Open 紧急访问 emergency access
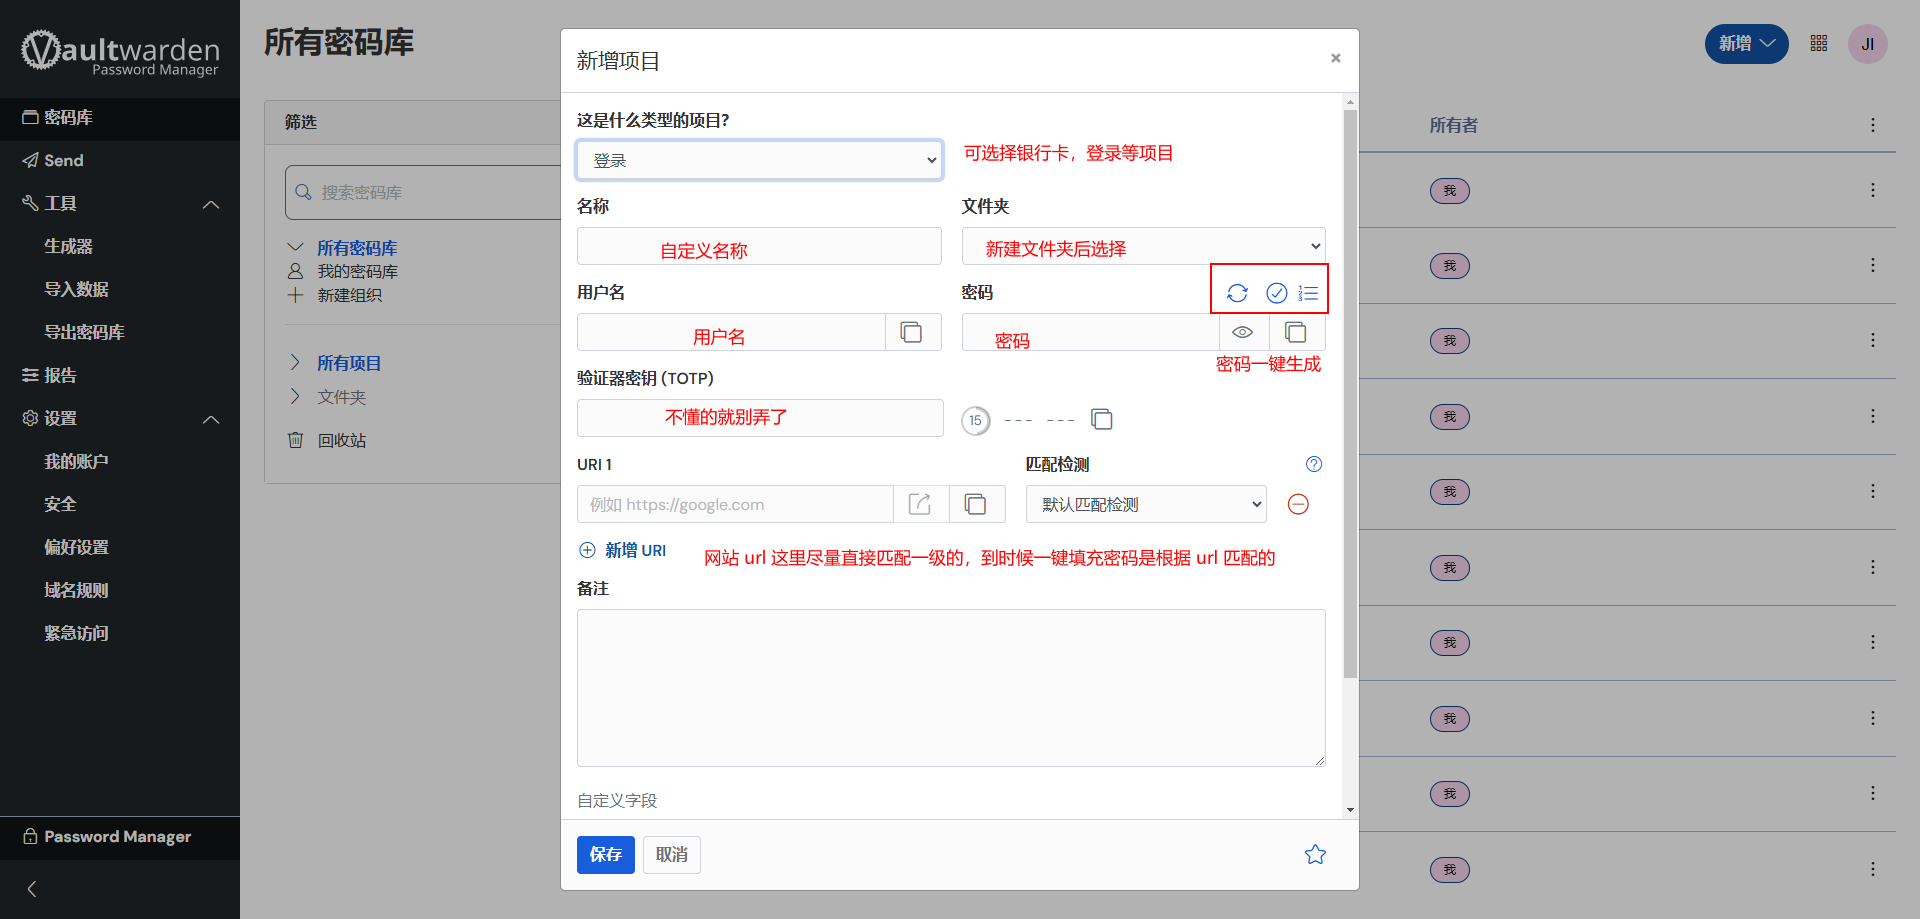The height and width of the screenshot is (919, 1920). [x=76, y=634]
